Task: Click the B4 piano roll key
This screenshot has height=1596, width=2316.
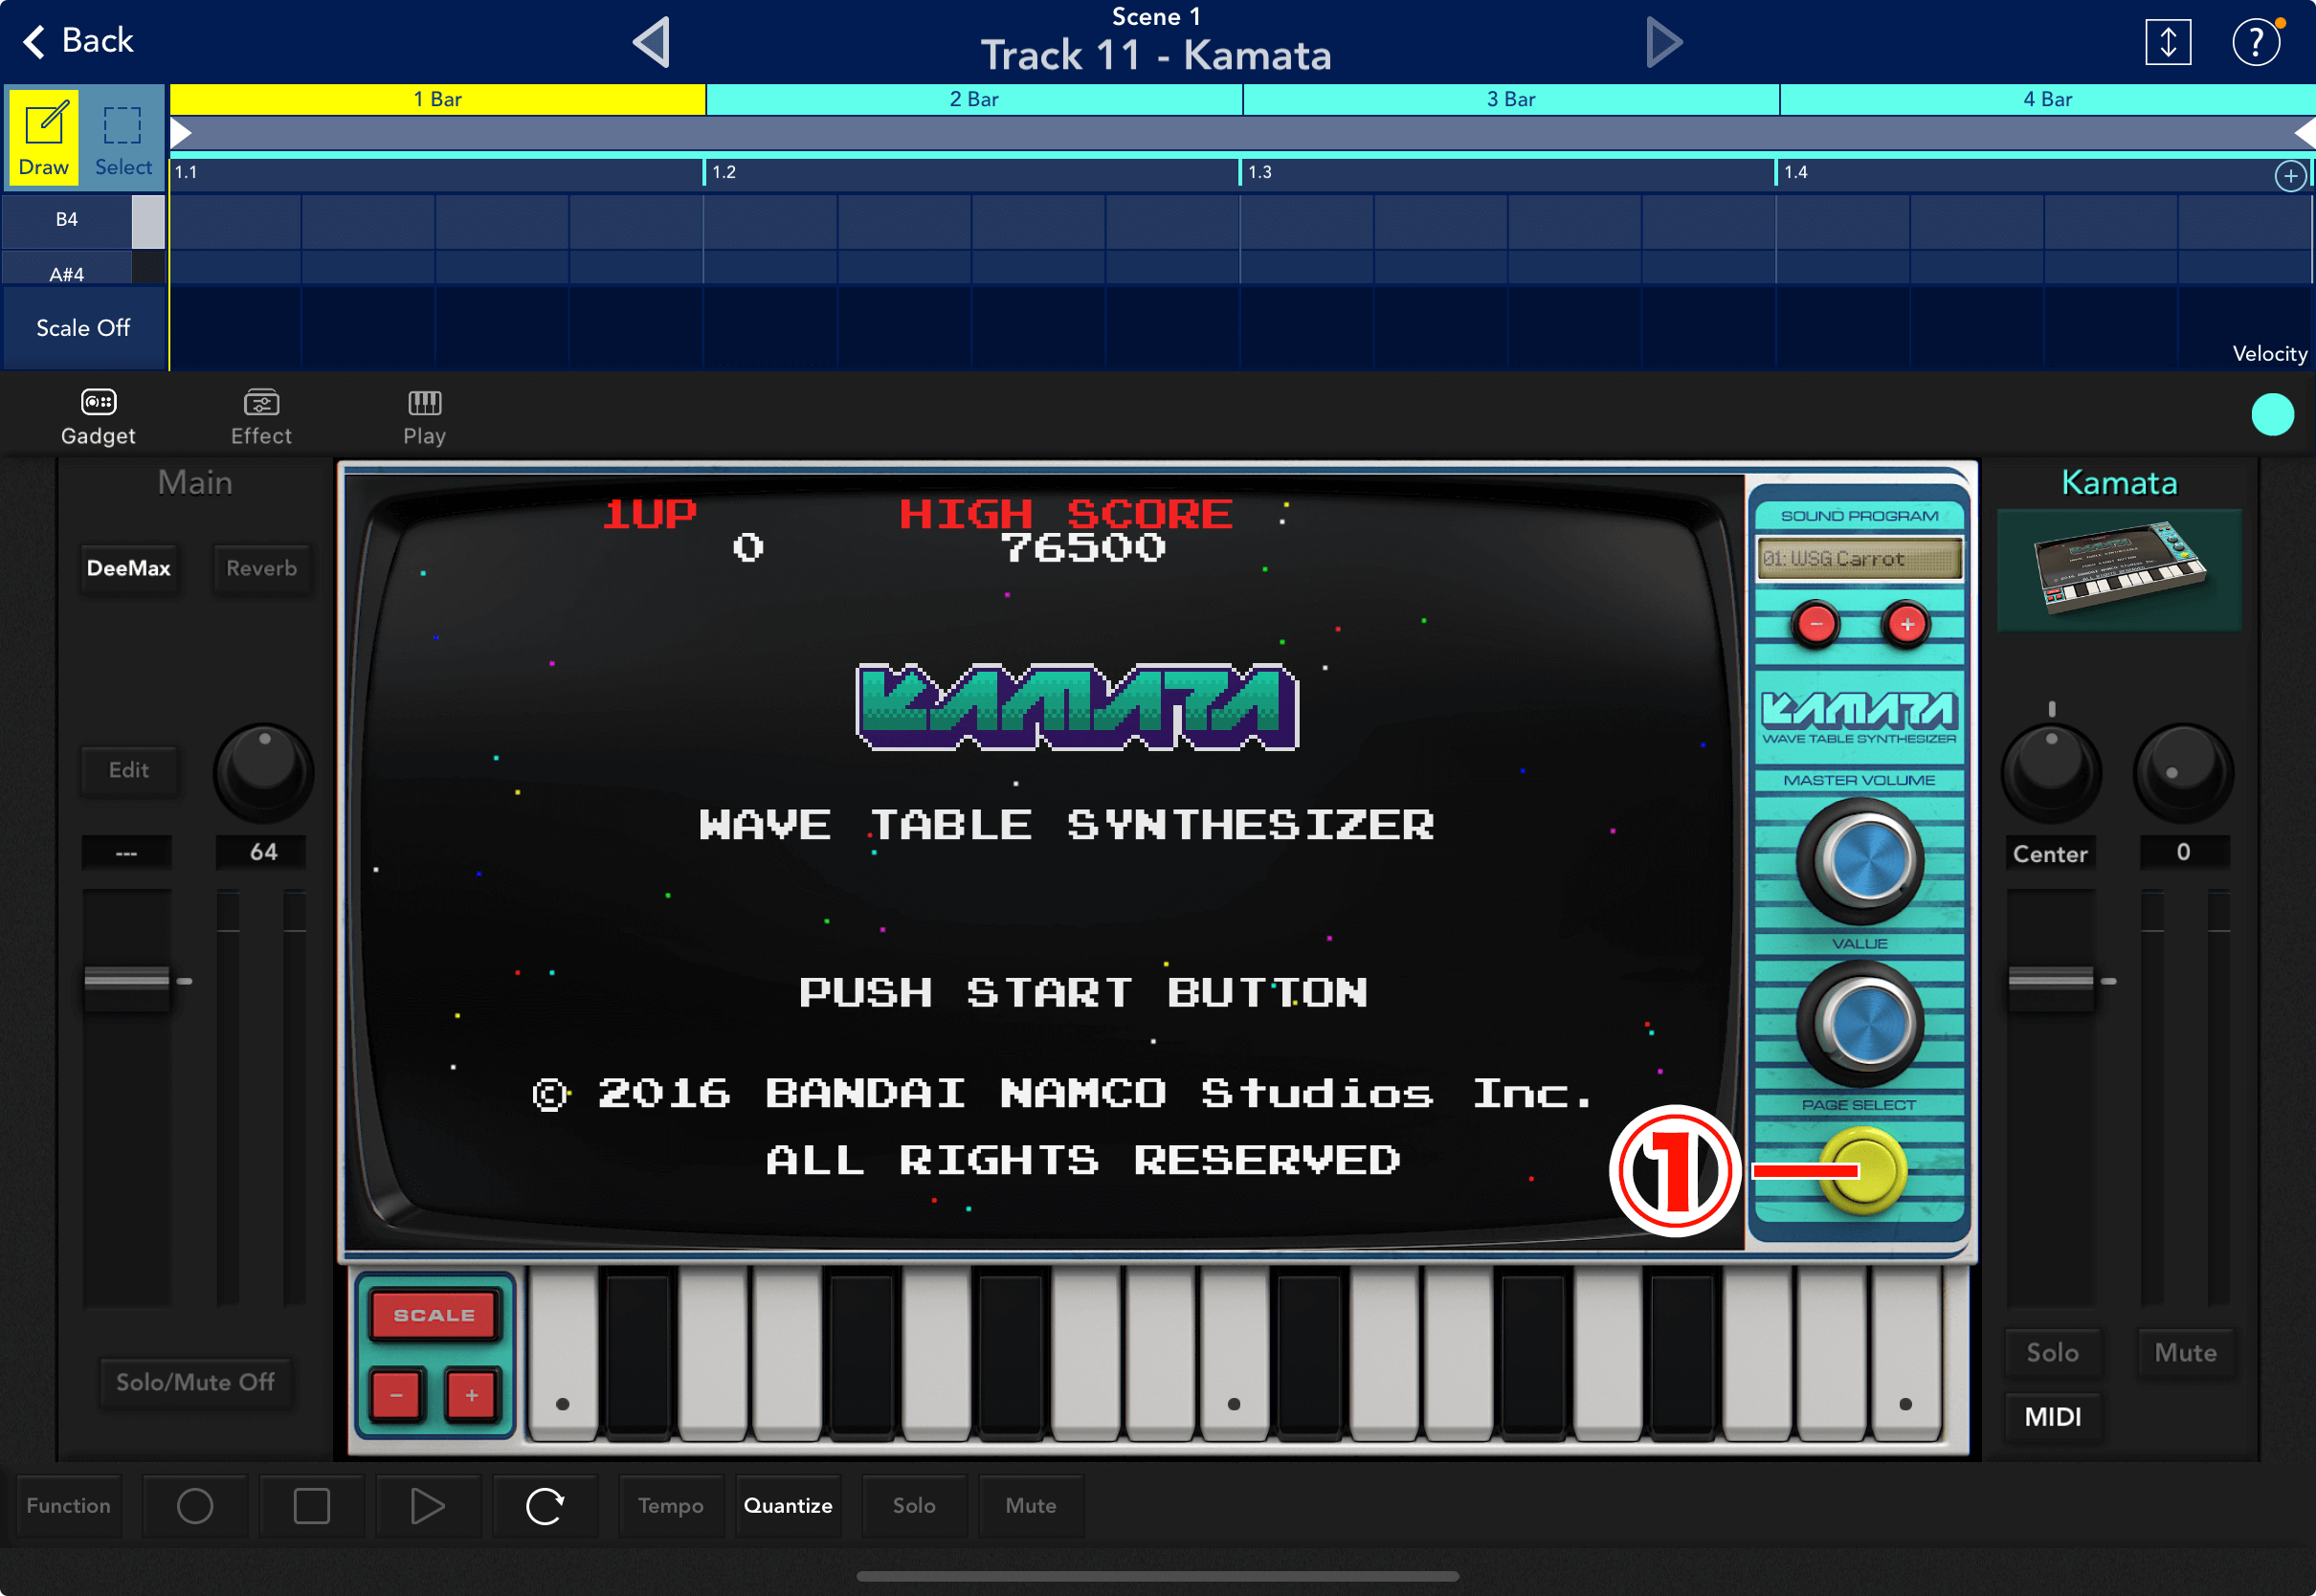Action: pos(83,220)
